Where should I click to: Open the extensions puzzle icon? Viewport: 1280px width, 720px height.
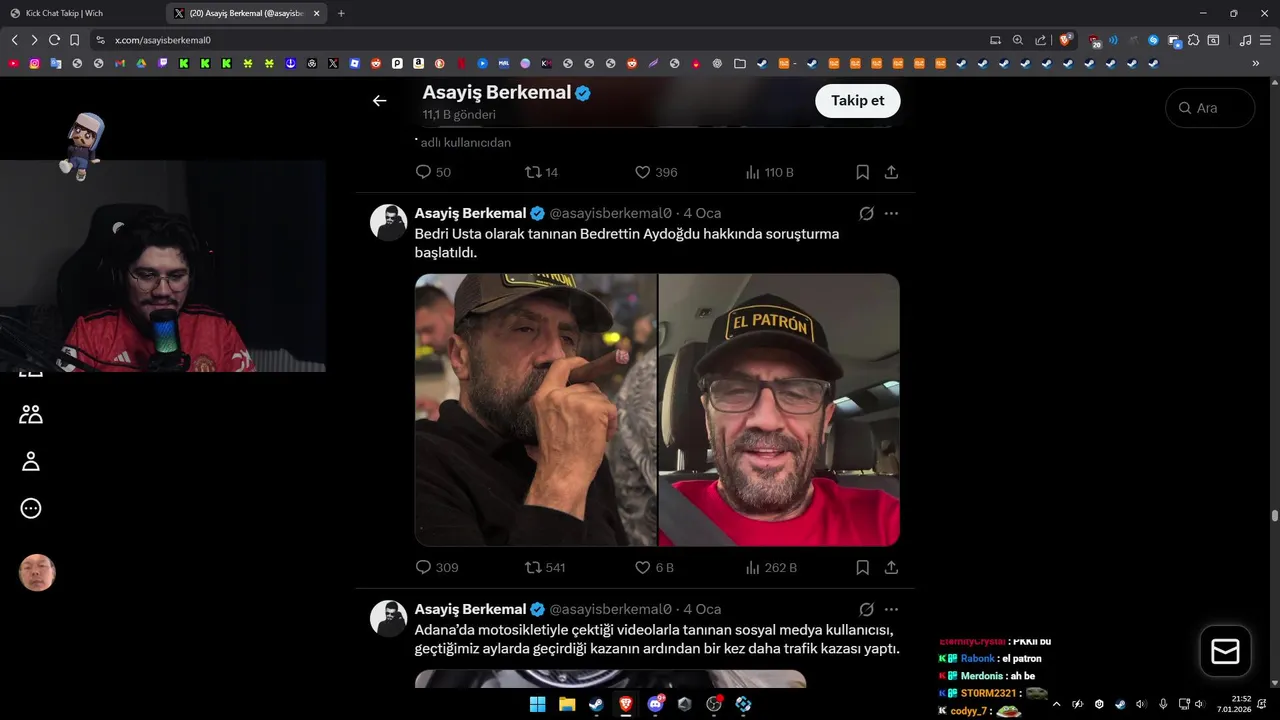coord(1194,40)
